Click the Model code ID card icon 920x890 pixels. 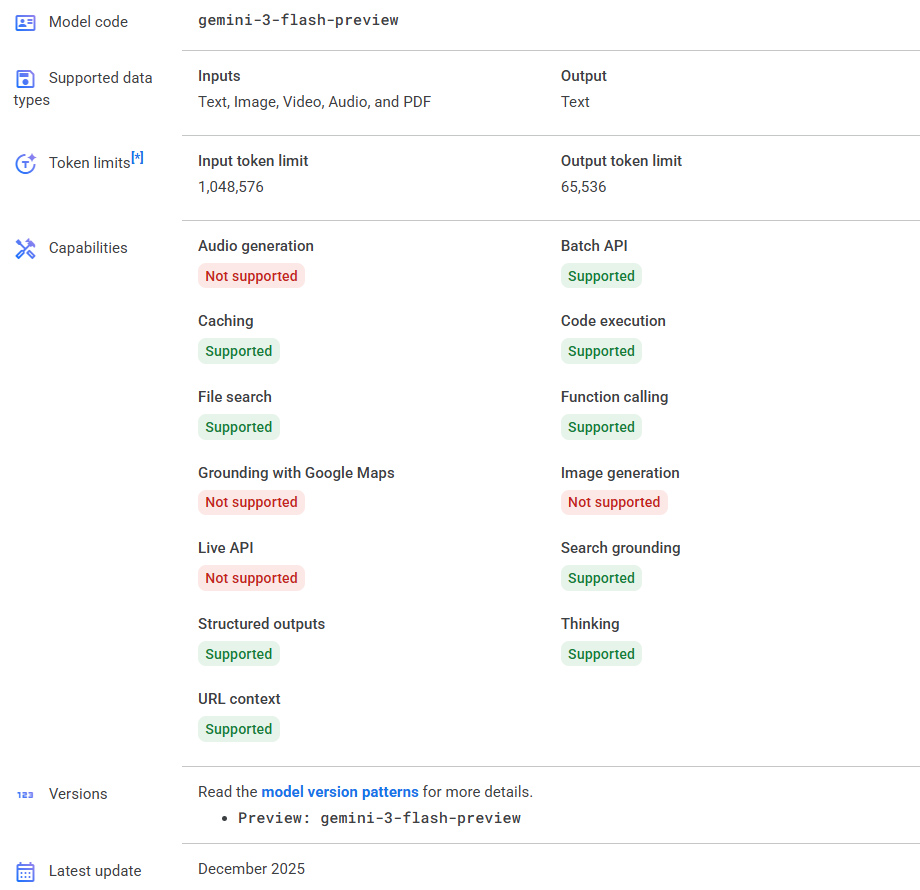point(25,23)
